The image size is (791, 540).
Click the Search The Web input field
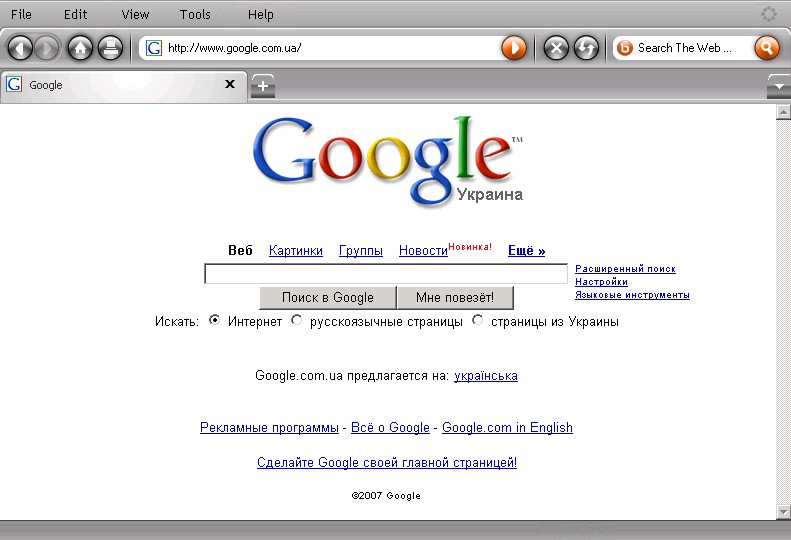coord(694,48)
